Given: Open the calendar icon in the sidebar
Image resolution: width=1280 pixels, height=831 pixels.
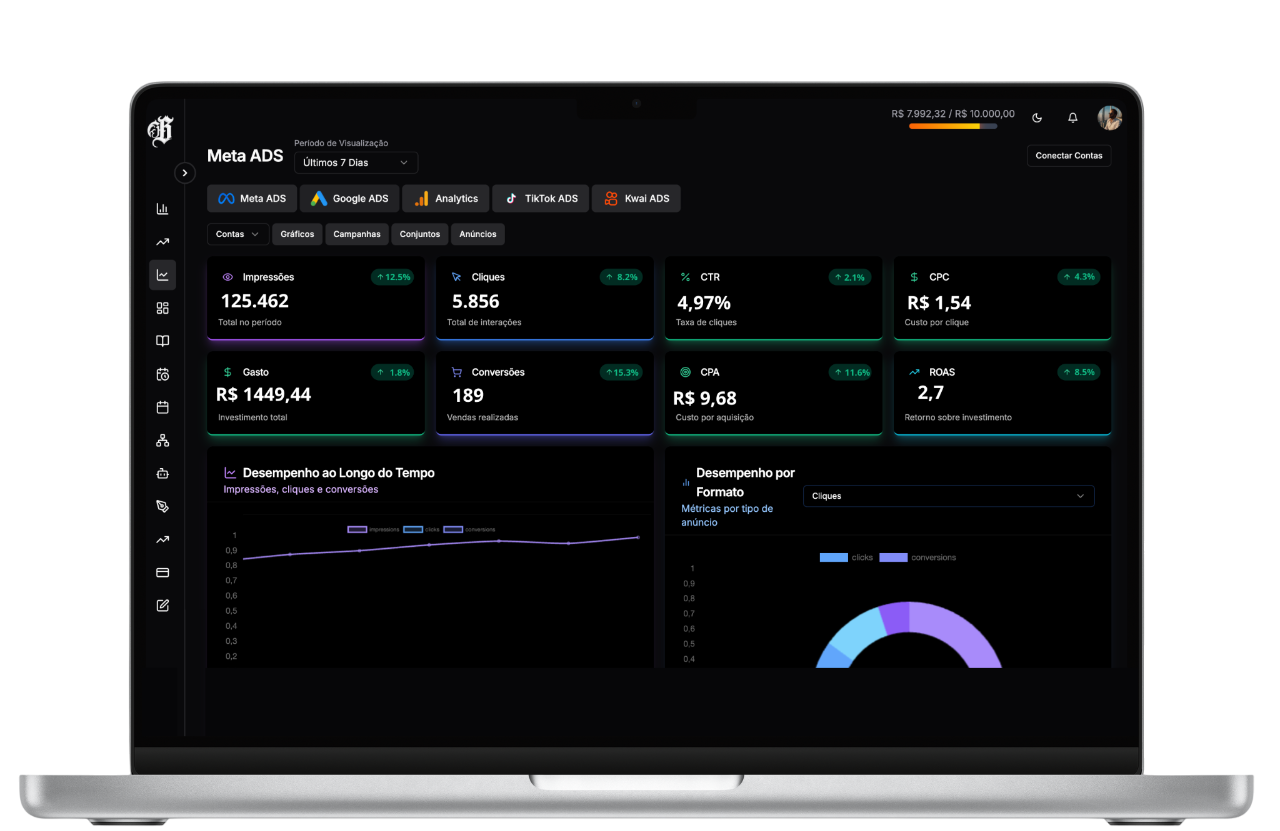Looking at the screenshot, I should pos(162,407).
